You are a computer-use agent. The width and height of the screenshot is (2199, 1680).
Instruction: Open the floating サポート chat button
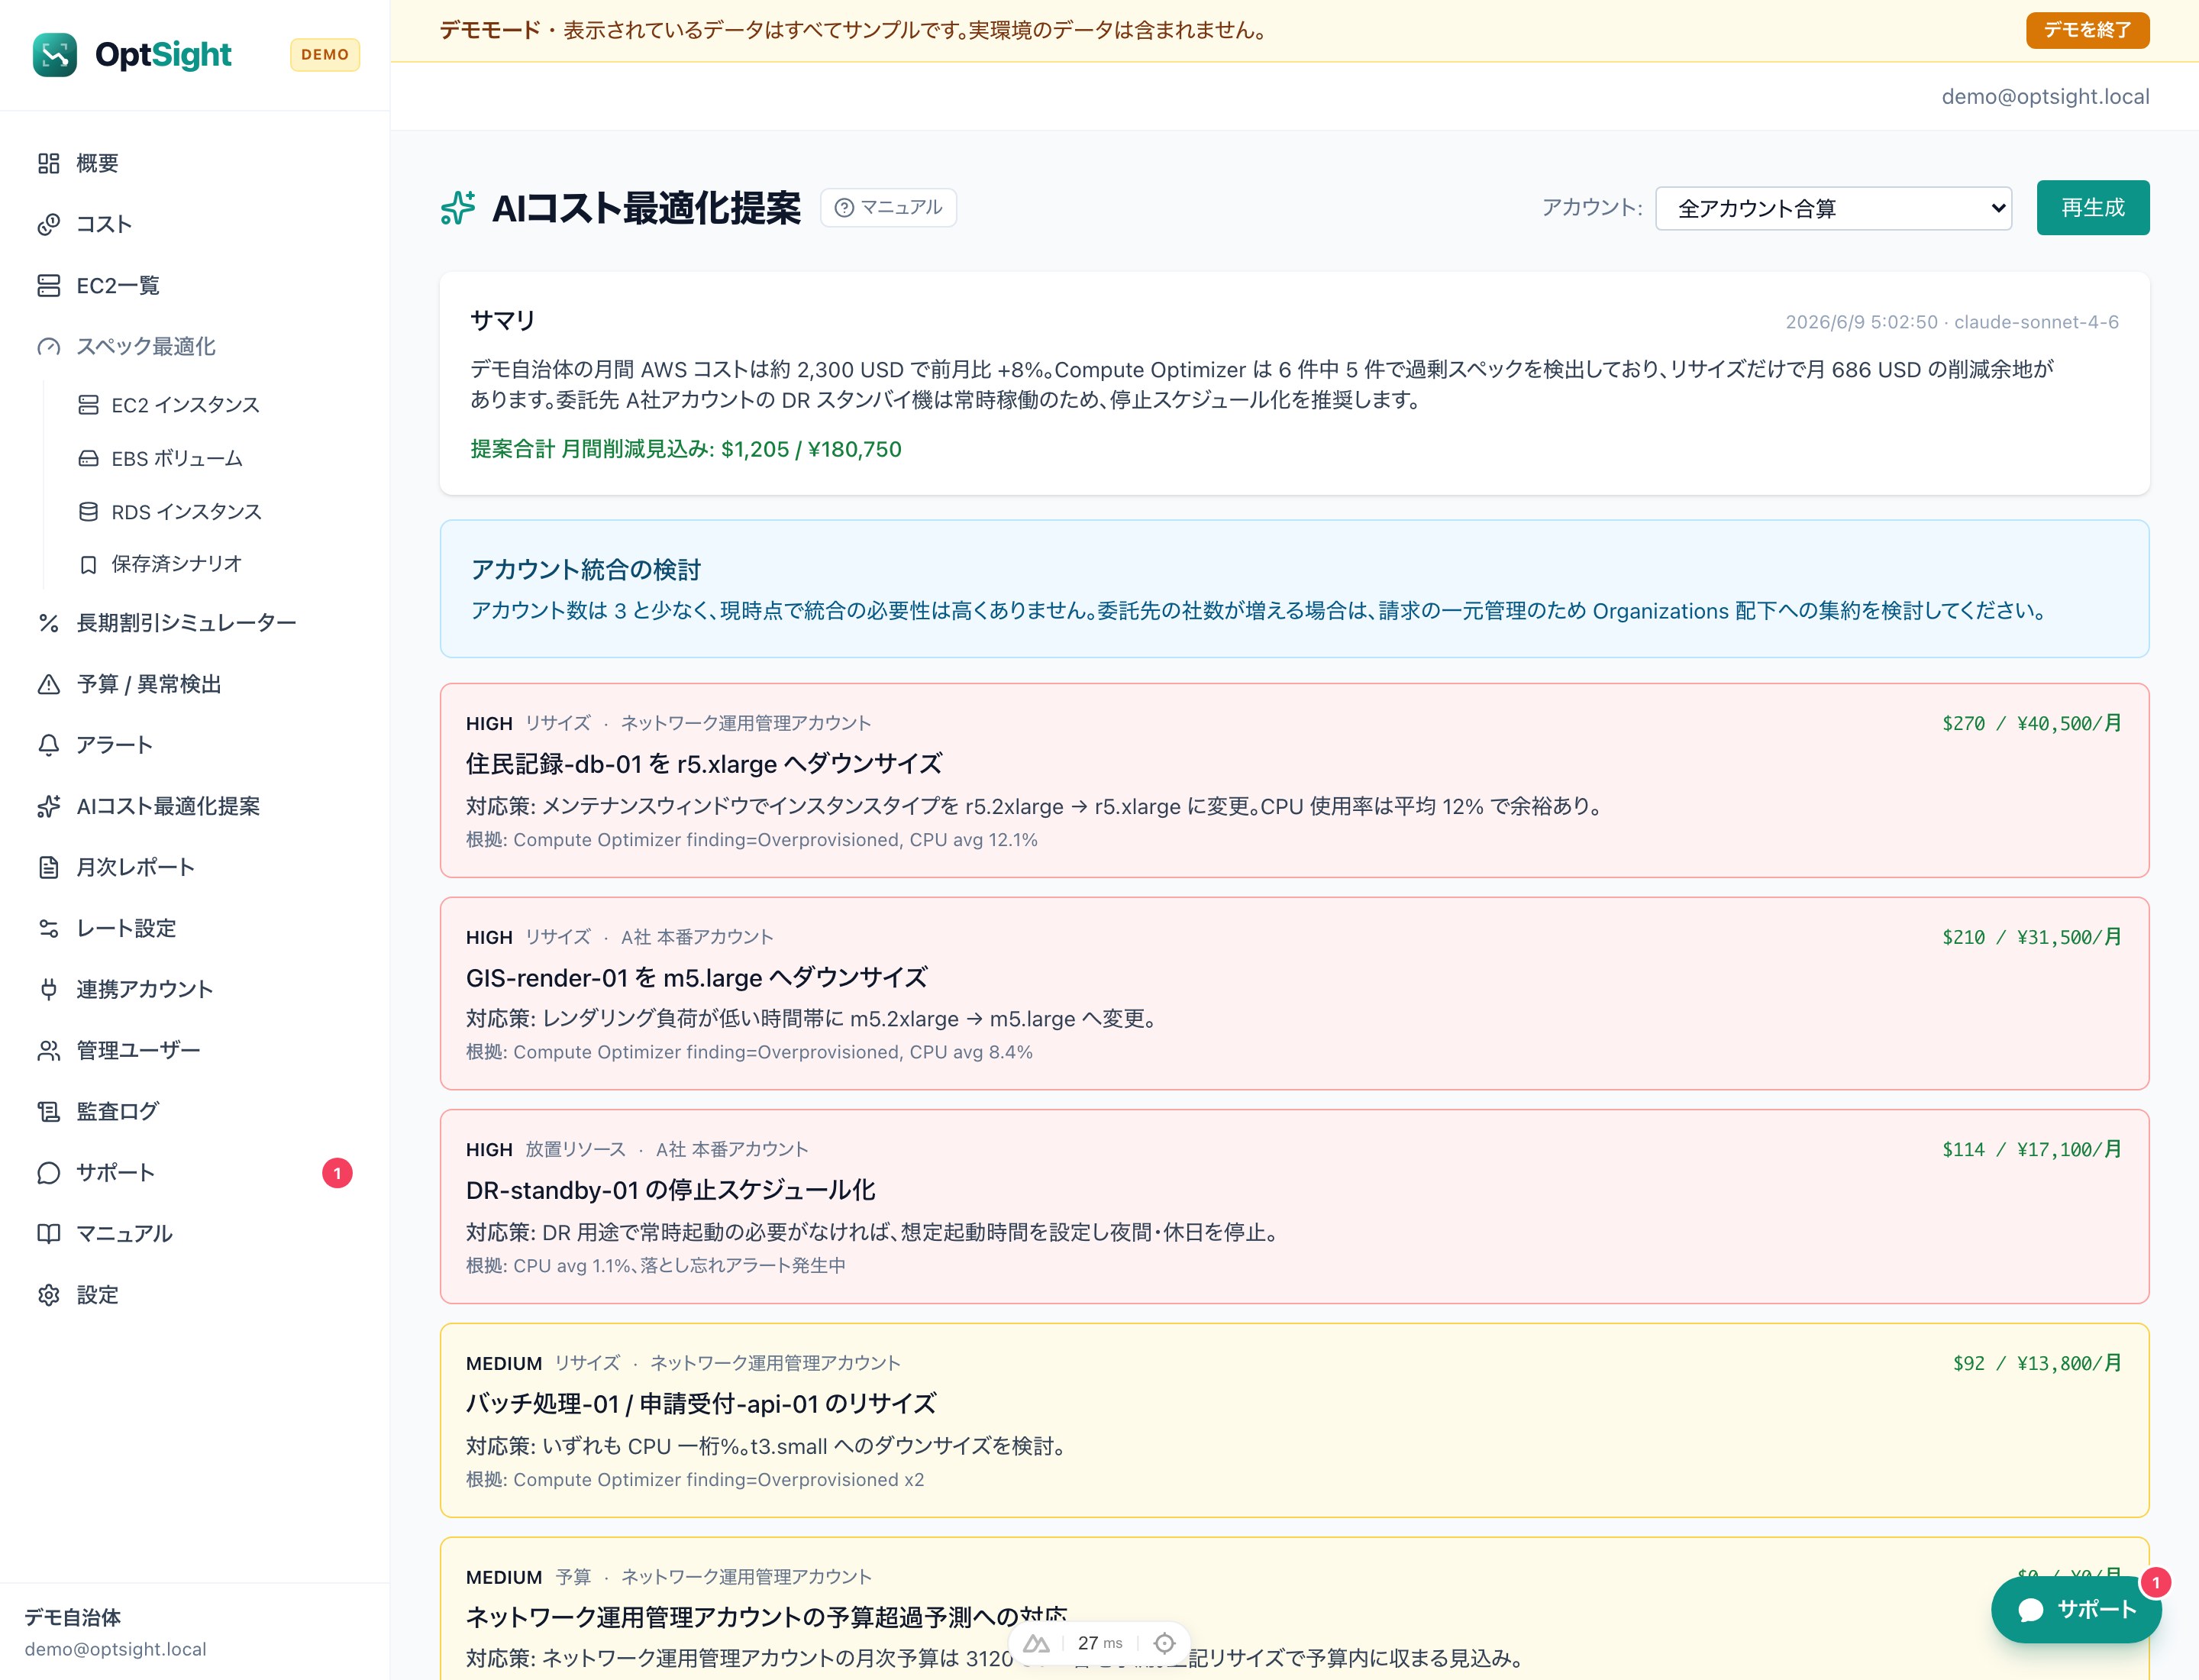pyautogui.click(x=2076, y=1609)
